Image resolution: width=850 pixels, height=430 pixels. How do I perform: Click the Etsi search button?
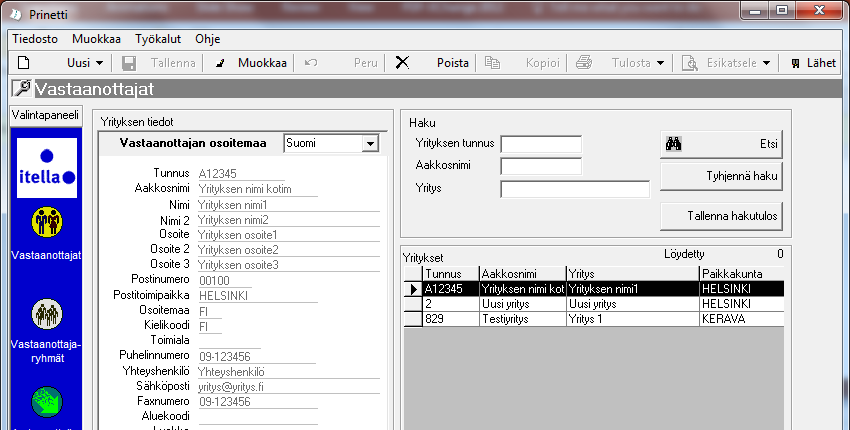[721, 144]
